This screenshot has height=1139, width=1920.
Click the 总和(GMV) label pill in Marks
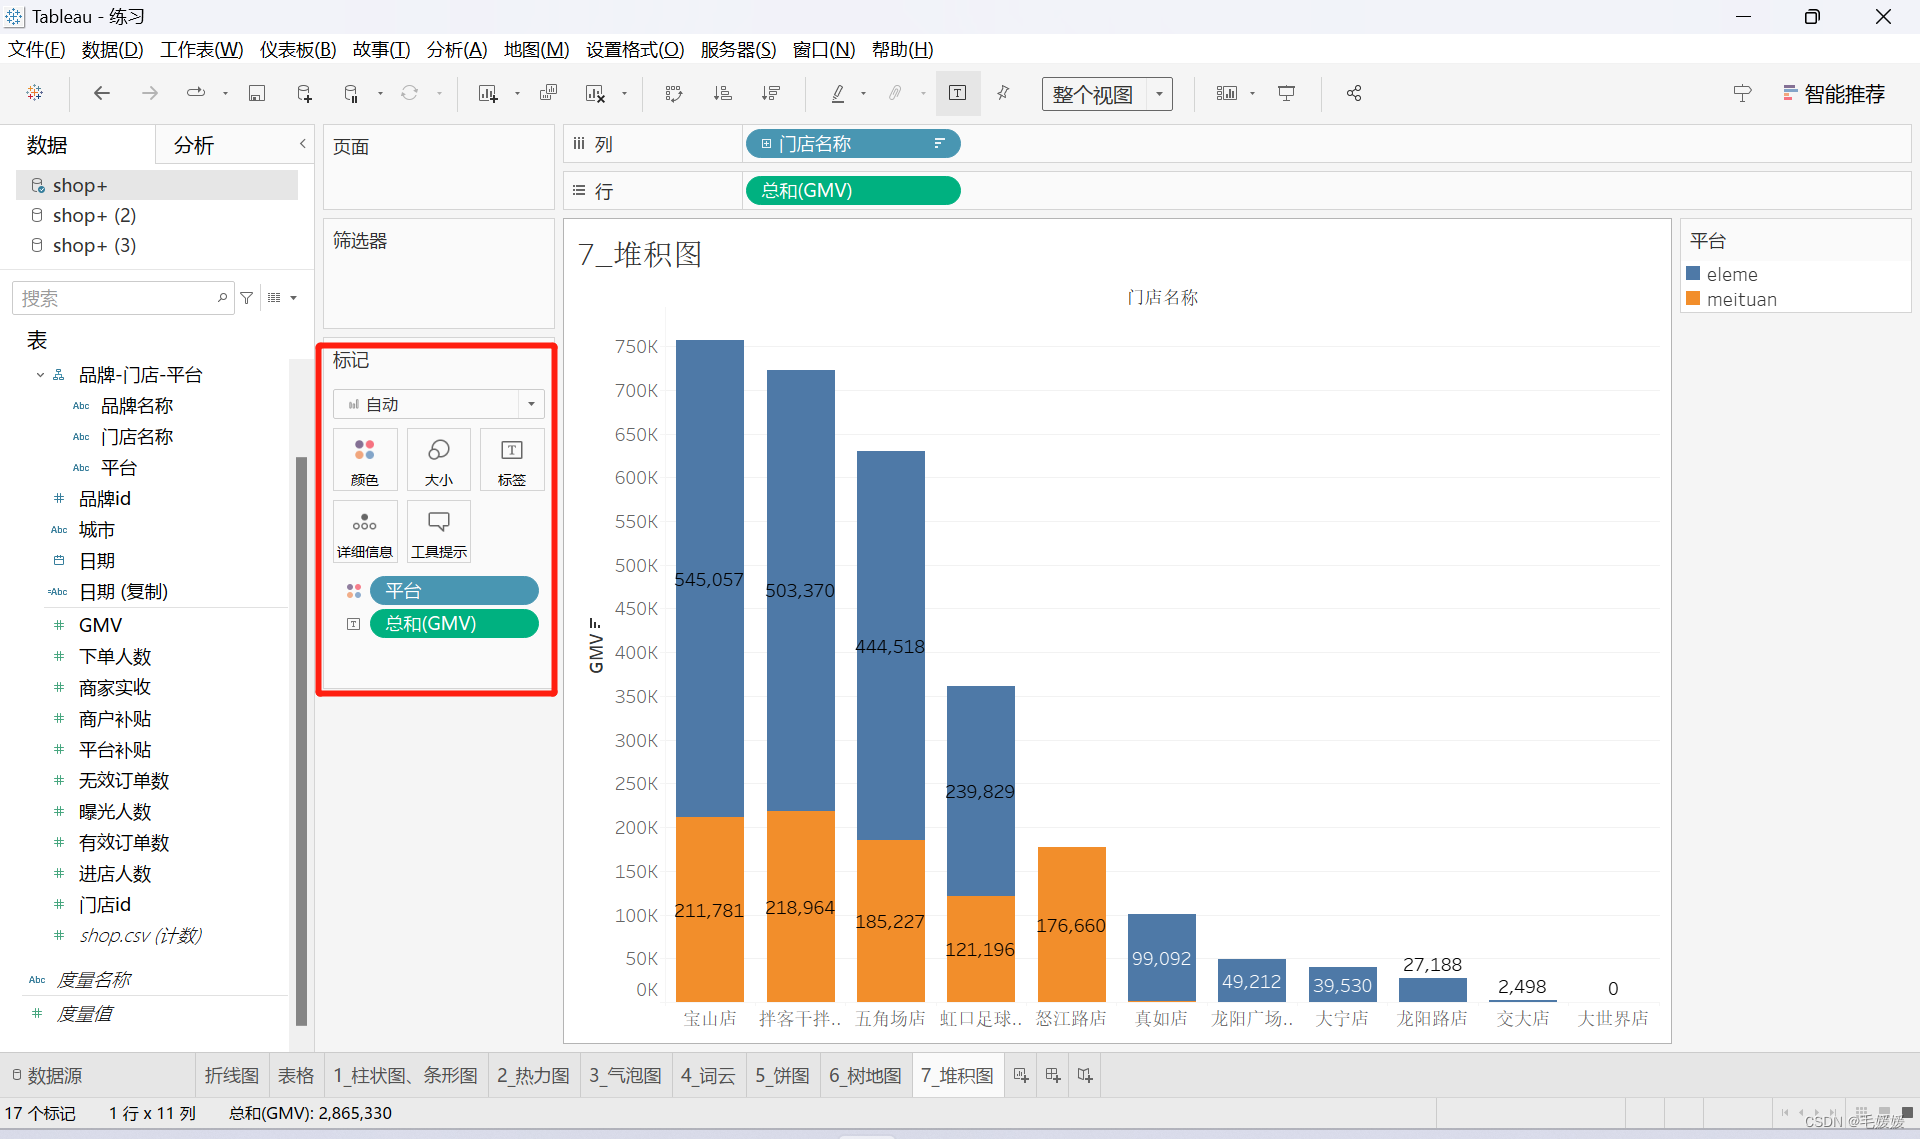coord(454,623)
